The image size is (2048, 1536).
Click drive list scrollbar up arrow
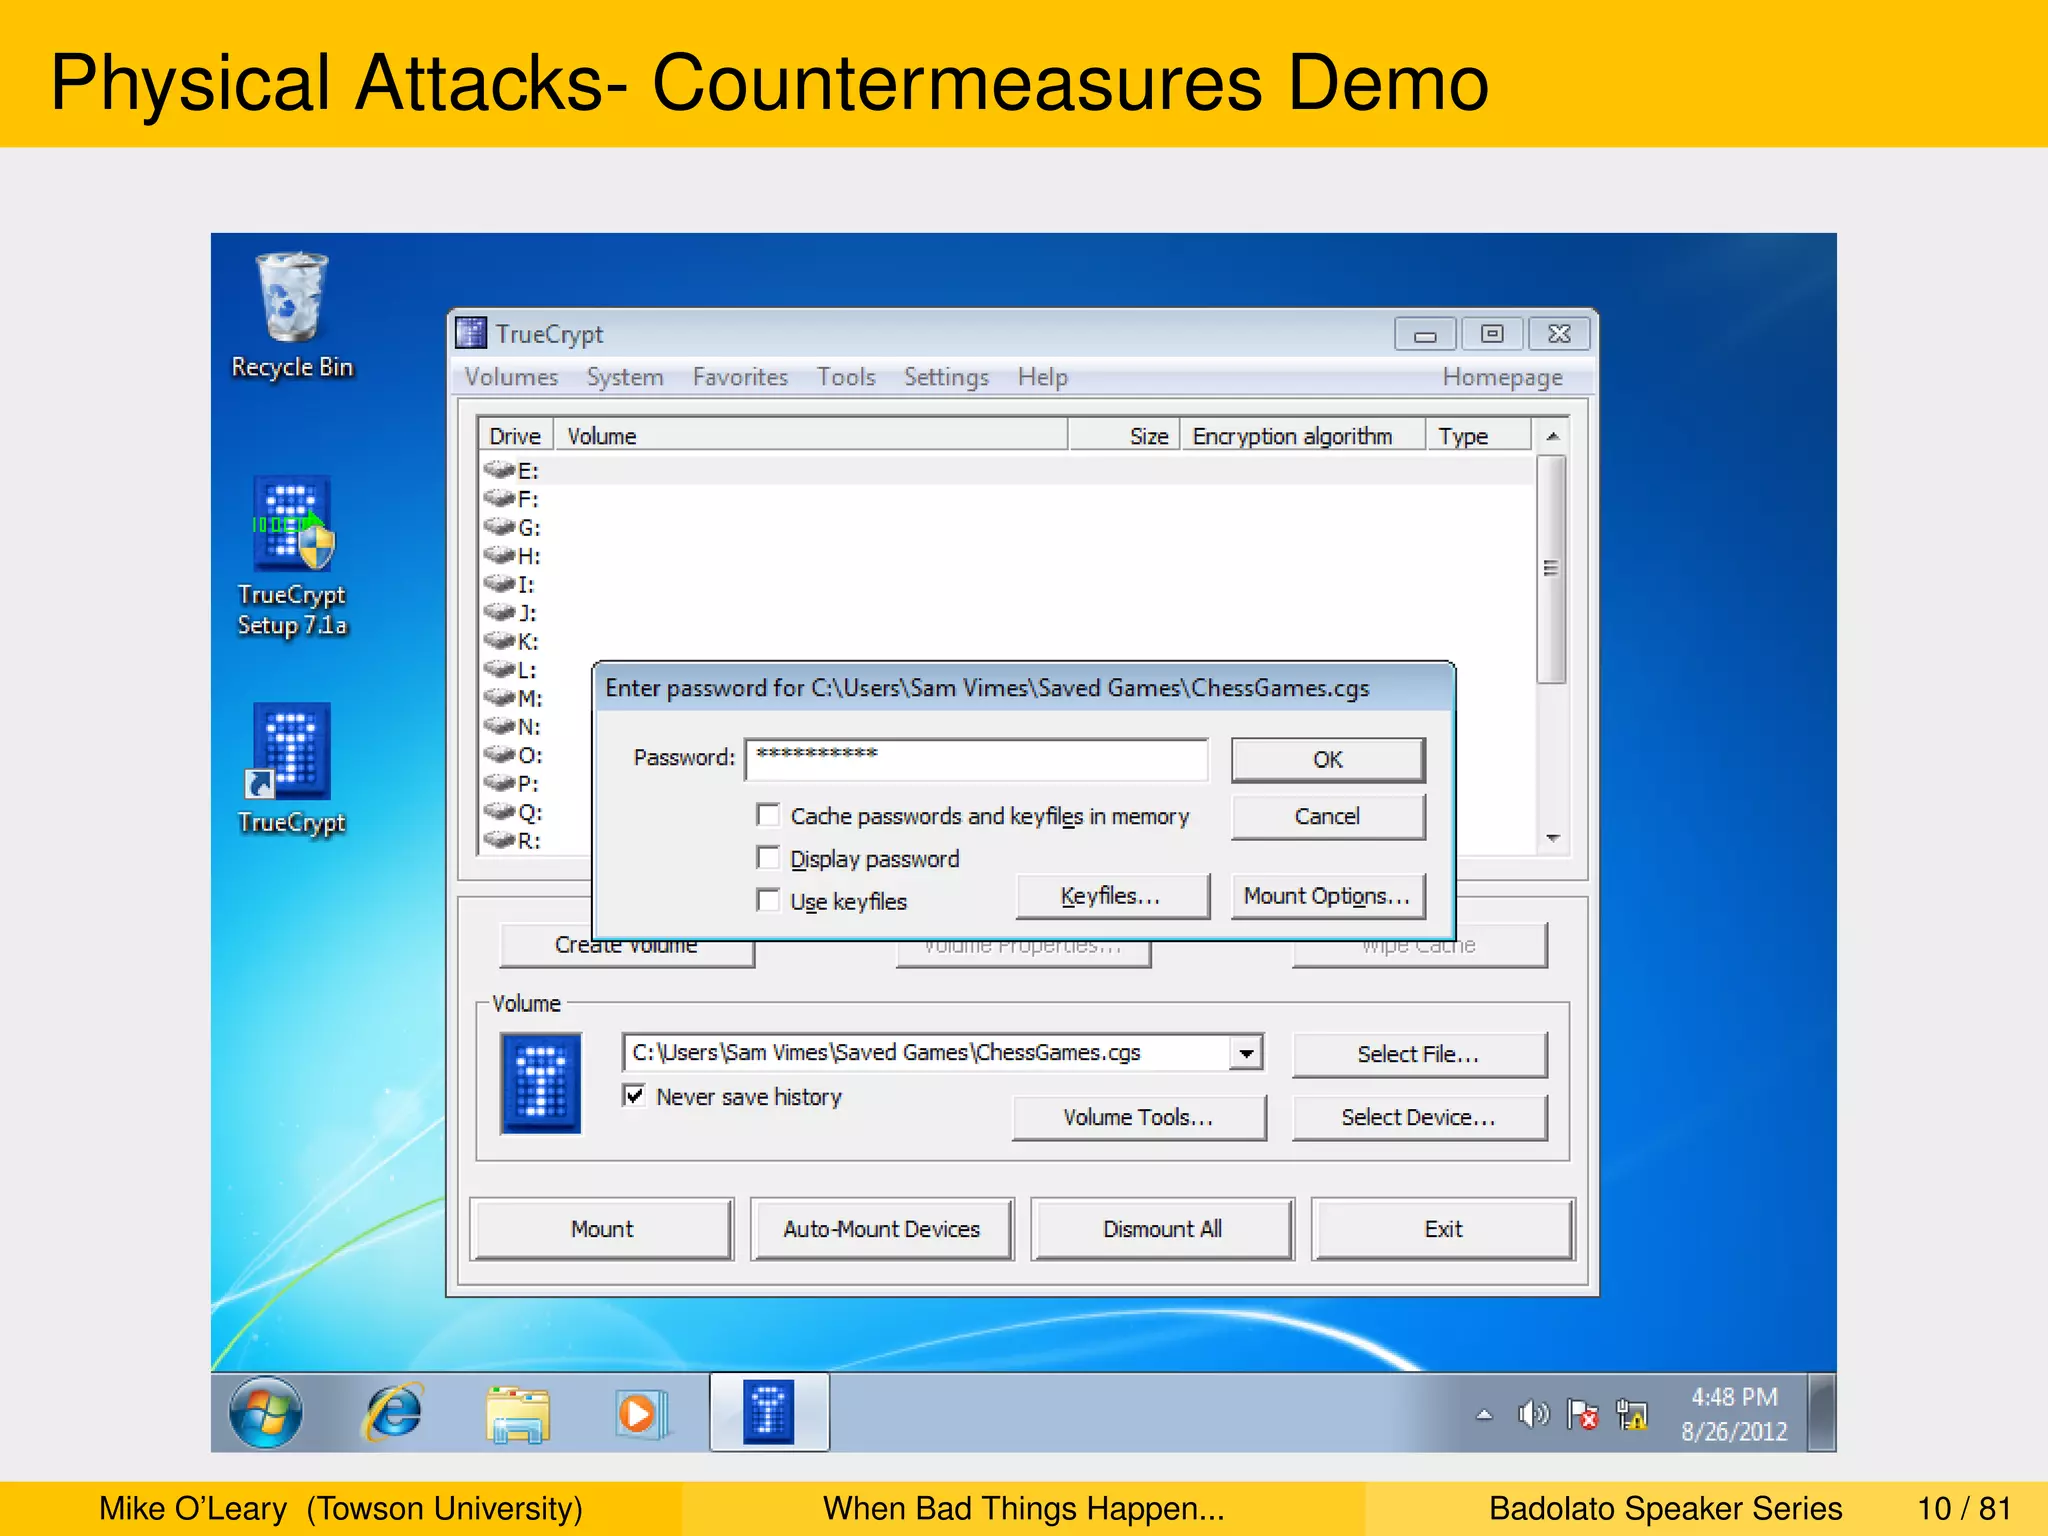(x=1552, y=437)
